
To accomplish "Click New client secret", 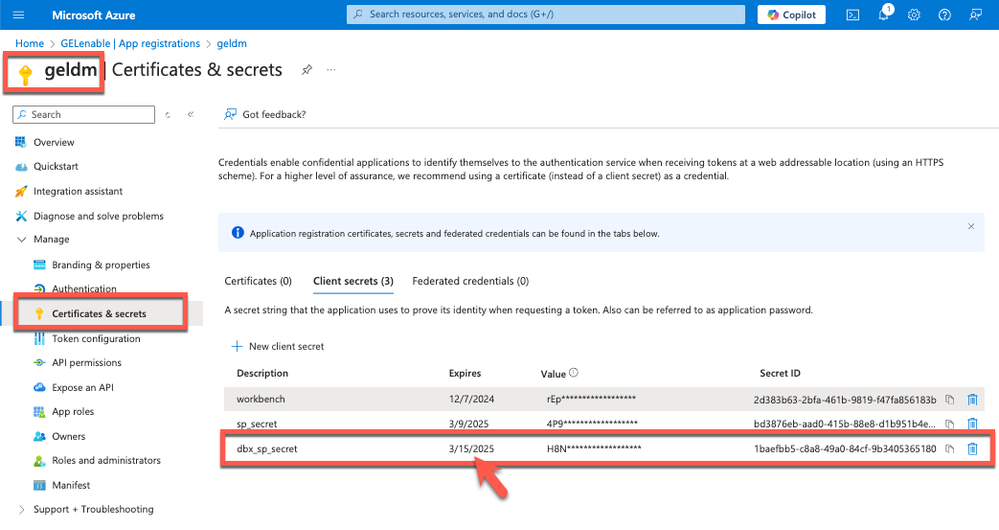I will click(x=278, y=346).
